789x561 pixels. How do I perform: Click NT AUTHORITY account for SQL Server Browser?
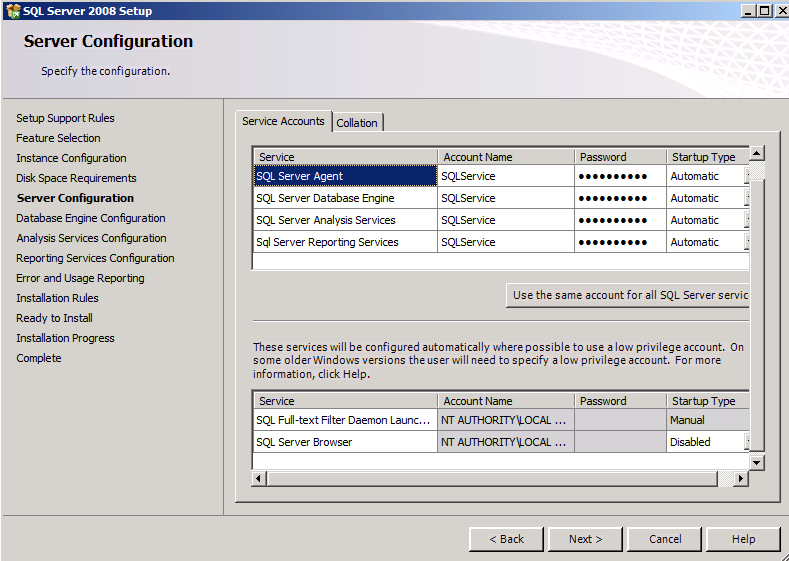tap(506, 442)
